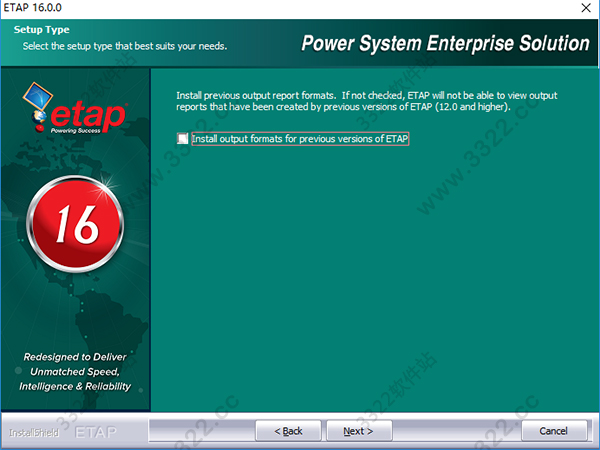Close the ETAP 16.0.0 installer window
This screenshot has height=450, width=600.
[586, 8]
